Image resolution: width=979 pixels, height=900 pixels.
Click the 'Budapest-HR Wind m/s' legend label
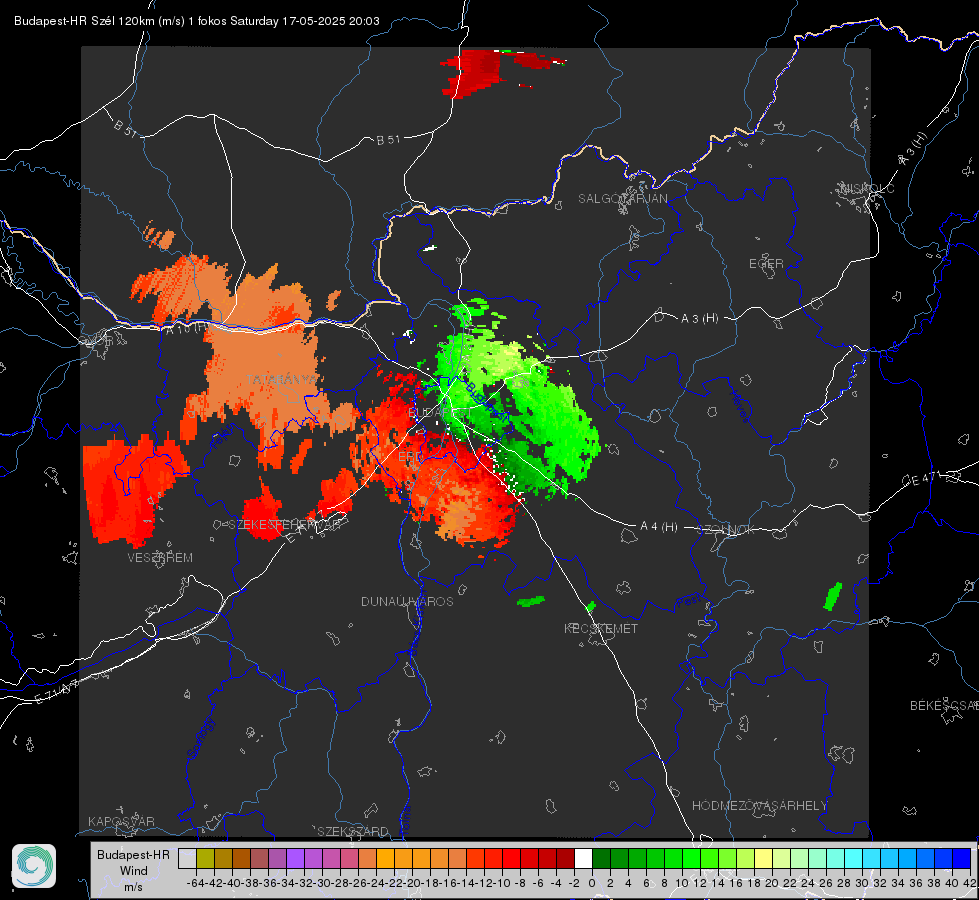pos(134,871)
